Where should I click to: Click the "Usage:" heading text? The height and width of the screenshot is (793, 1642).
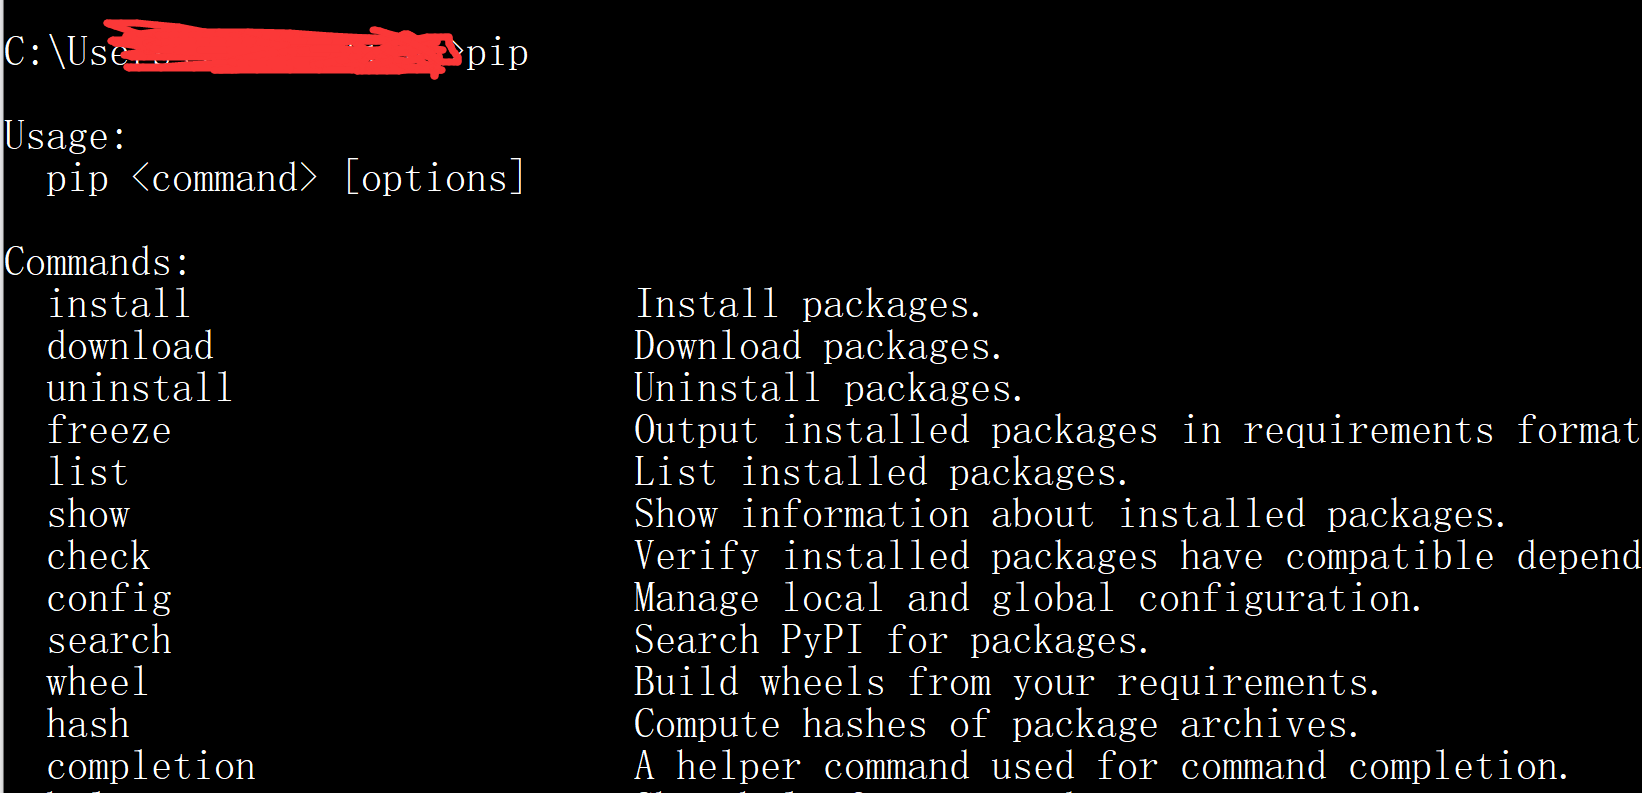pyautogui.click(x=65, y=136)
